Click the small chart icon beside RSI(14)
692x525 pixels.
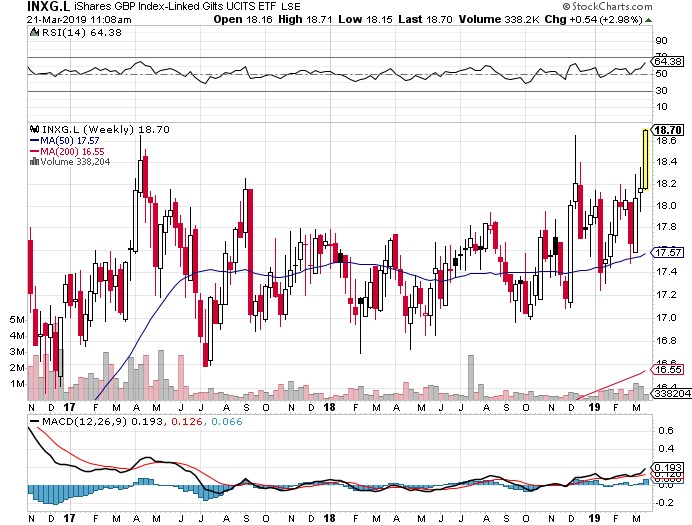click(34, 32)
